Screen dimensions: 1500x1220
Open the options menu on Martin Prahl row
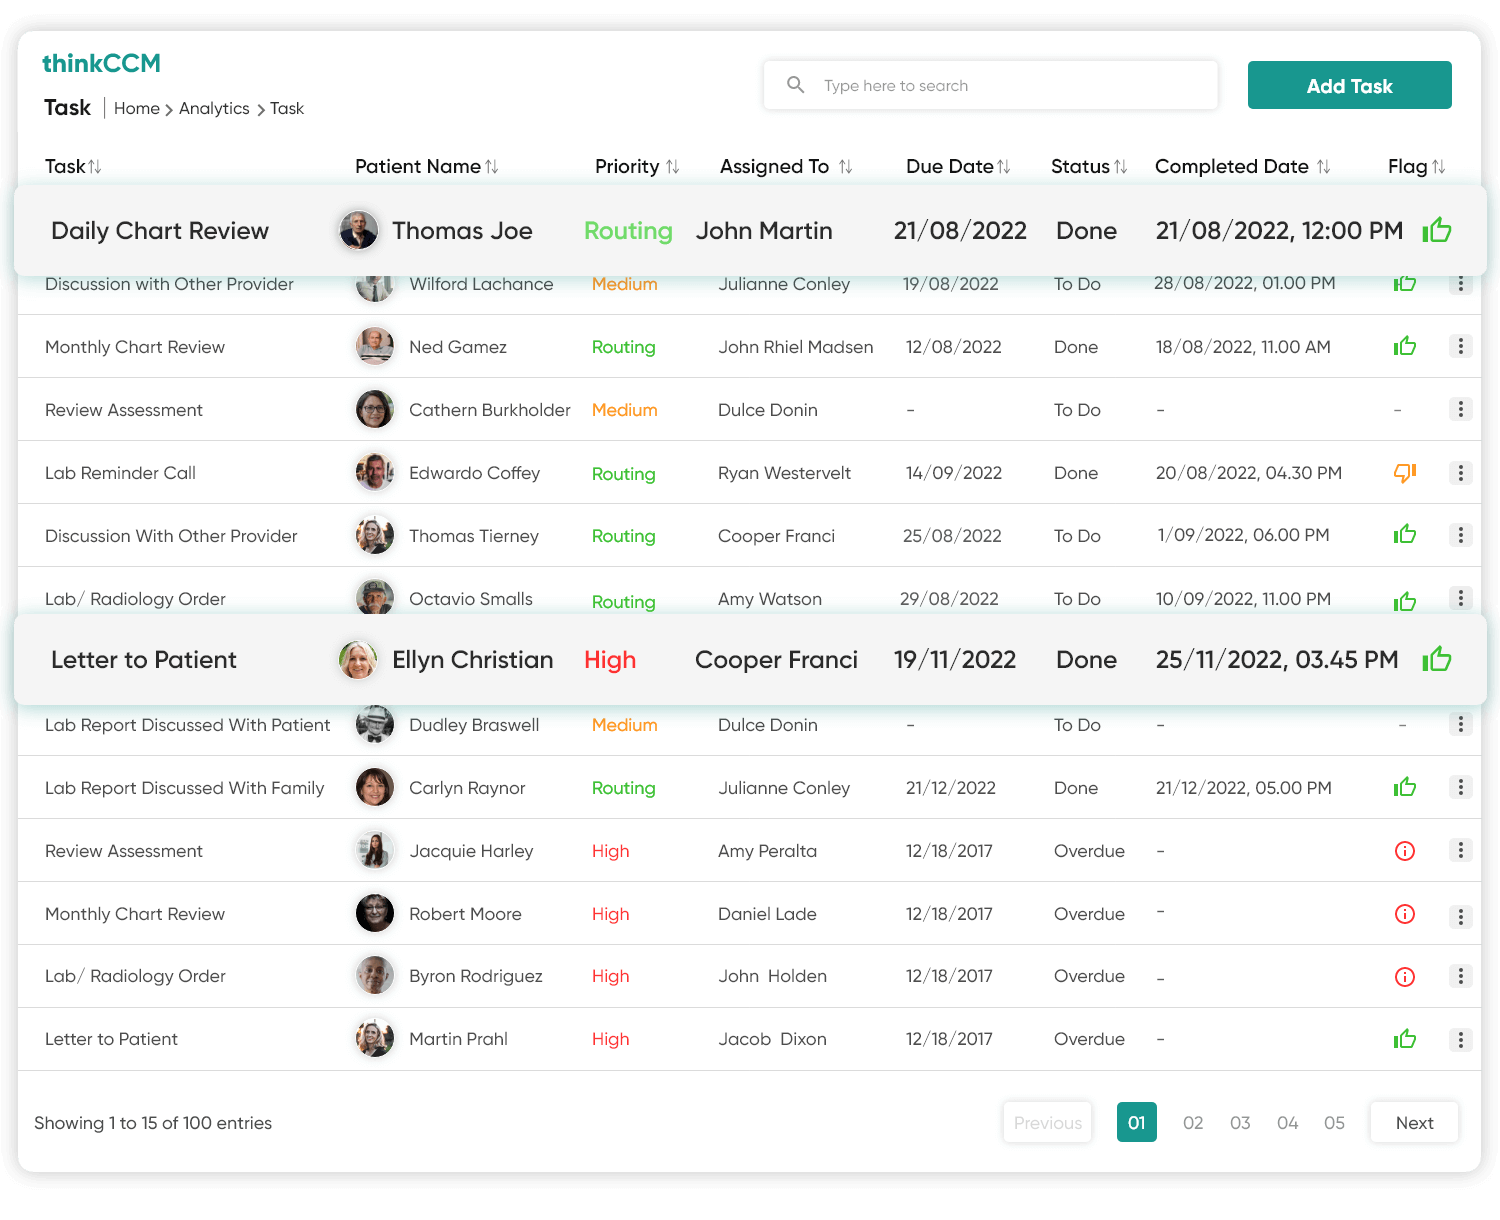[1460, 1039]
